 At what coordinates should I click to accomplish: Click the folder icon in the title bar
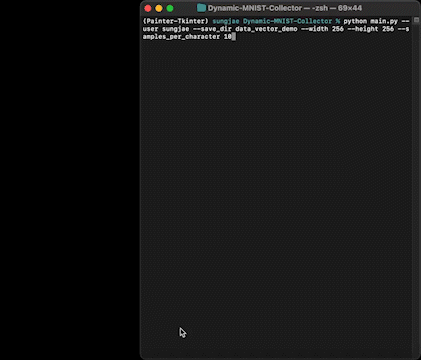(201, 8)
